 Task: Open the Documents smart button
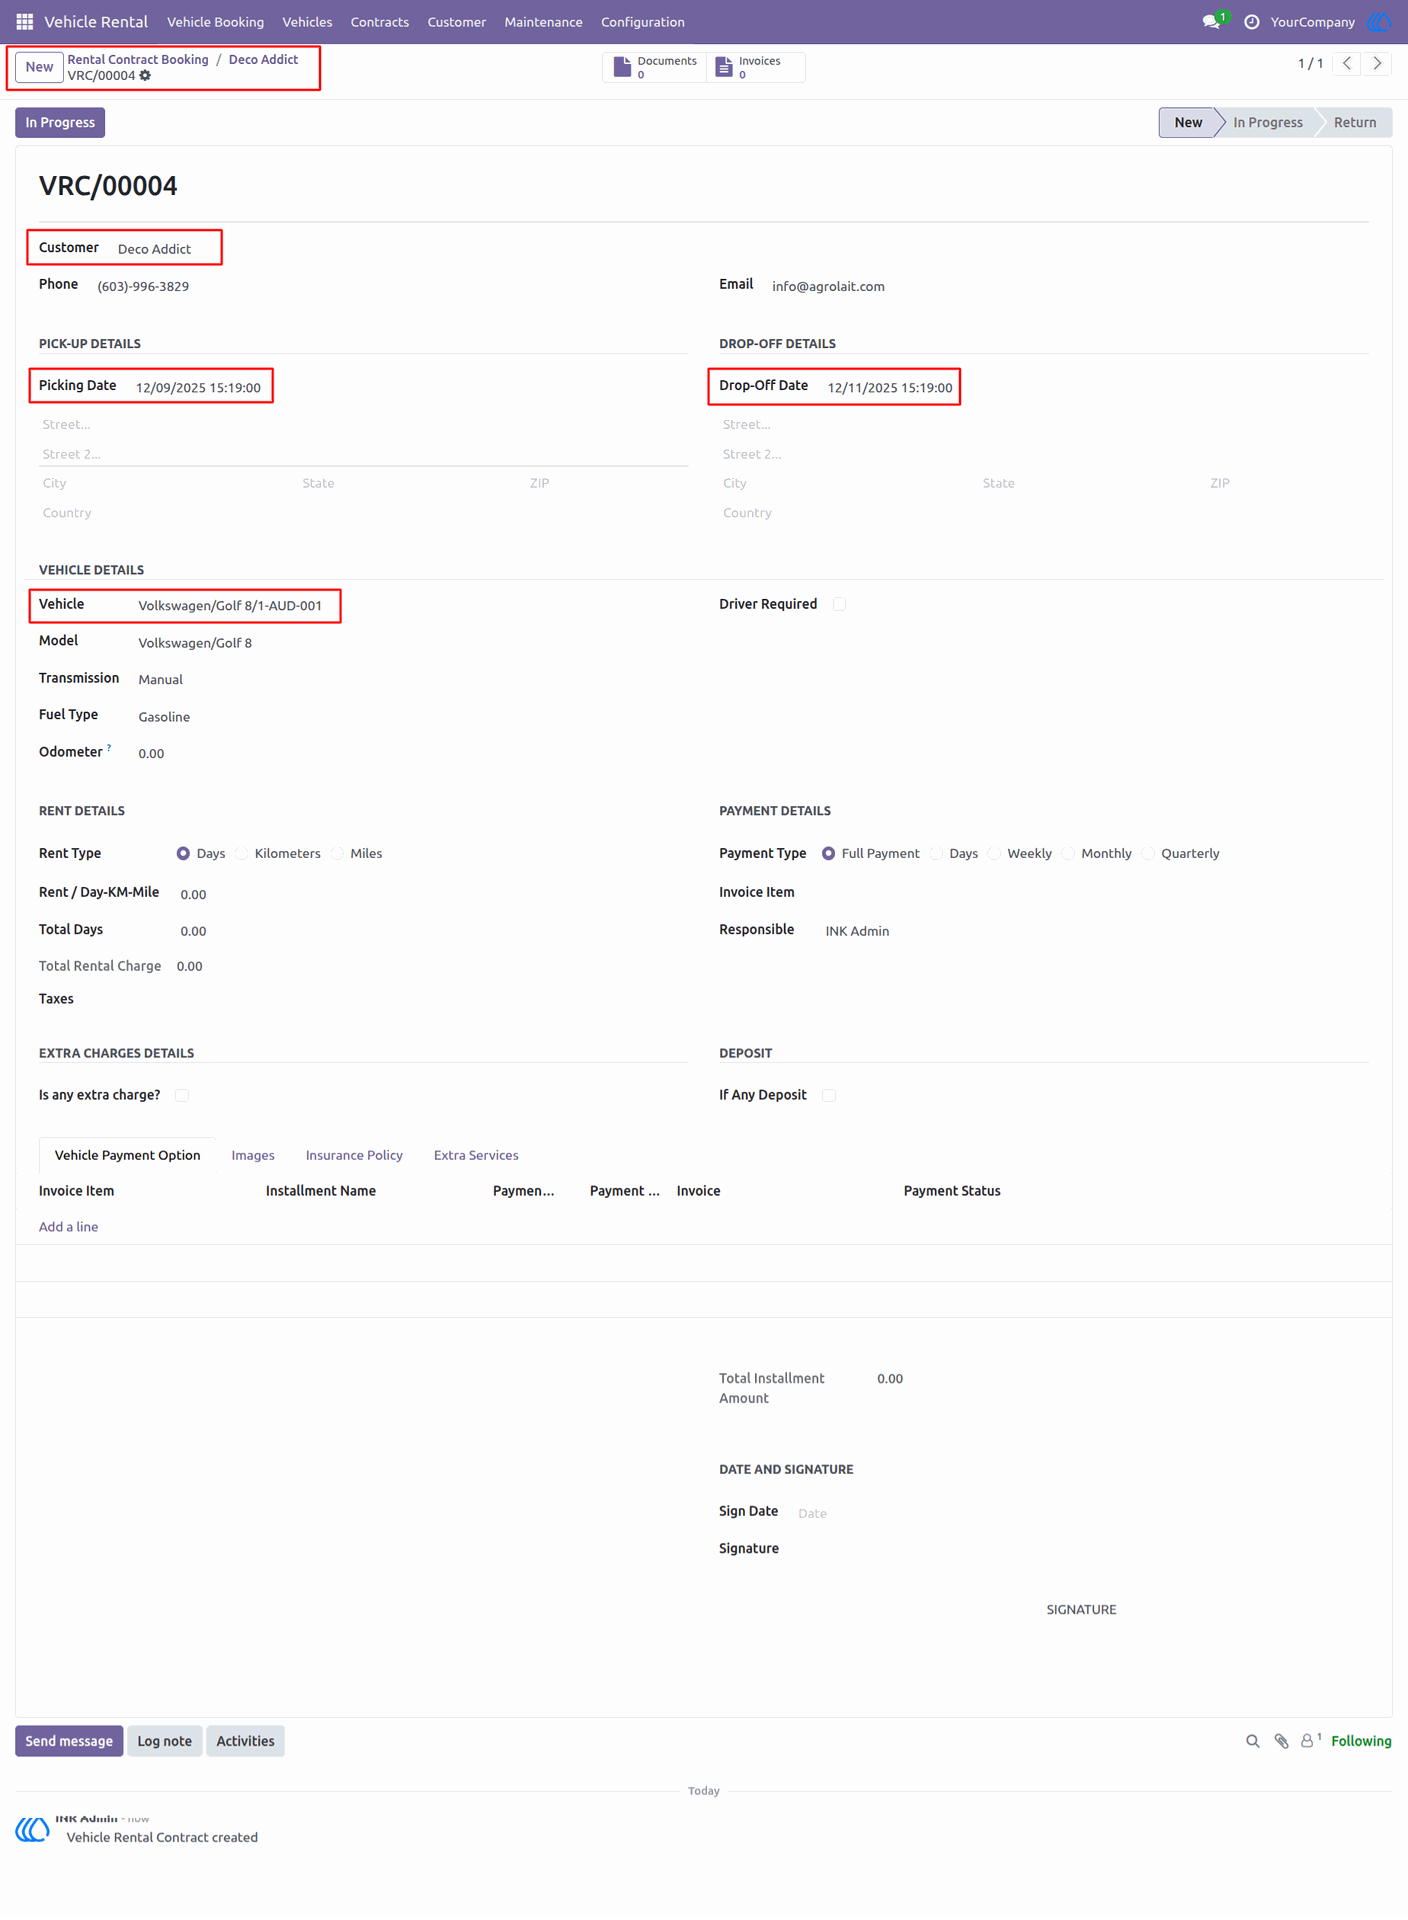click(x=655, y=67)
